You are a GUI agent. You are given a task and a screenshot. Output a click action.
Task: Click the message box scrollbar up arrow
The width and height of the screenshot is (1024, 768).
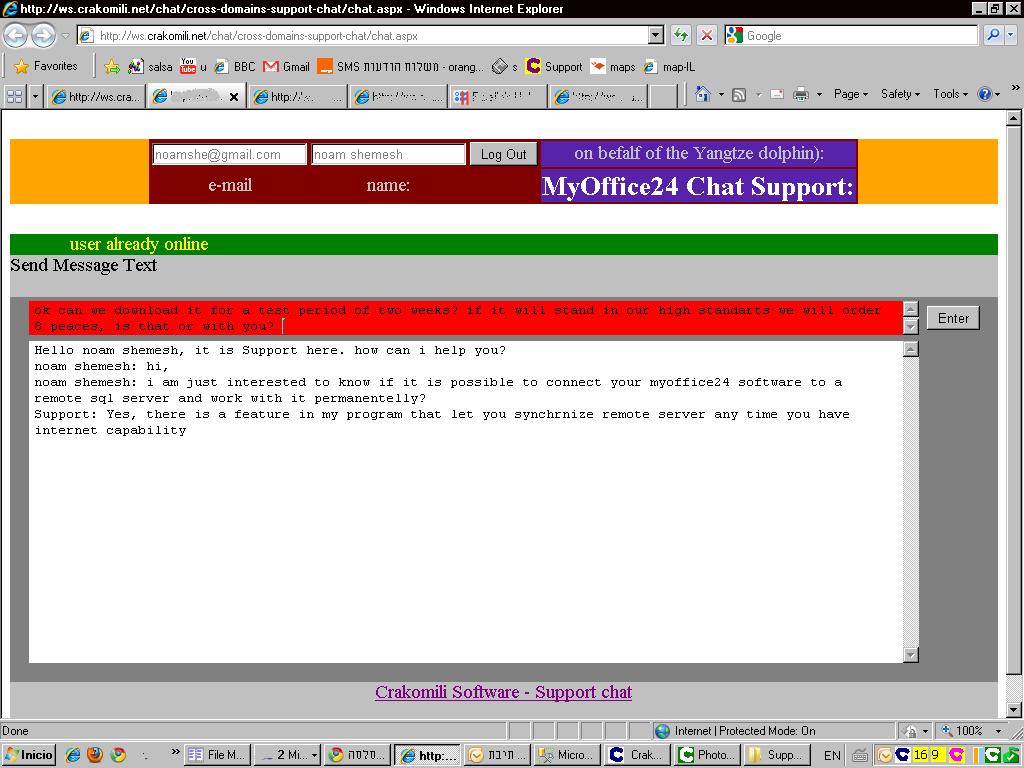(x=911, y=309)
